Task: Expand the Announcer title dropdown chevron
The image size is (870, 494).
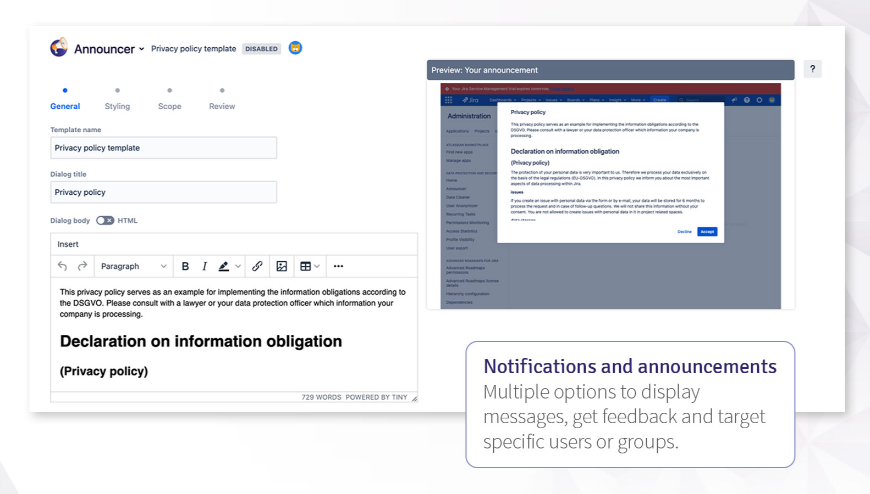Action: coord(142,49)
